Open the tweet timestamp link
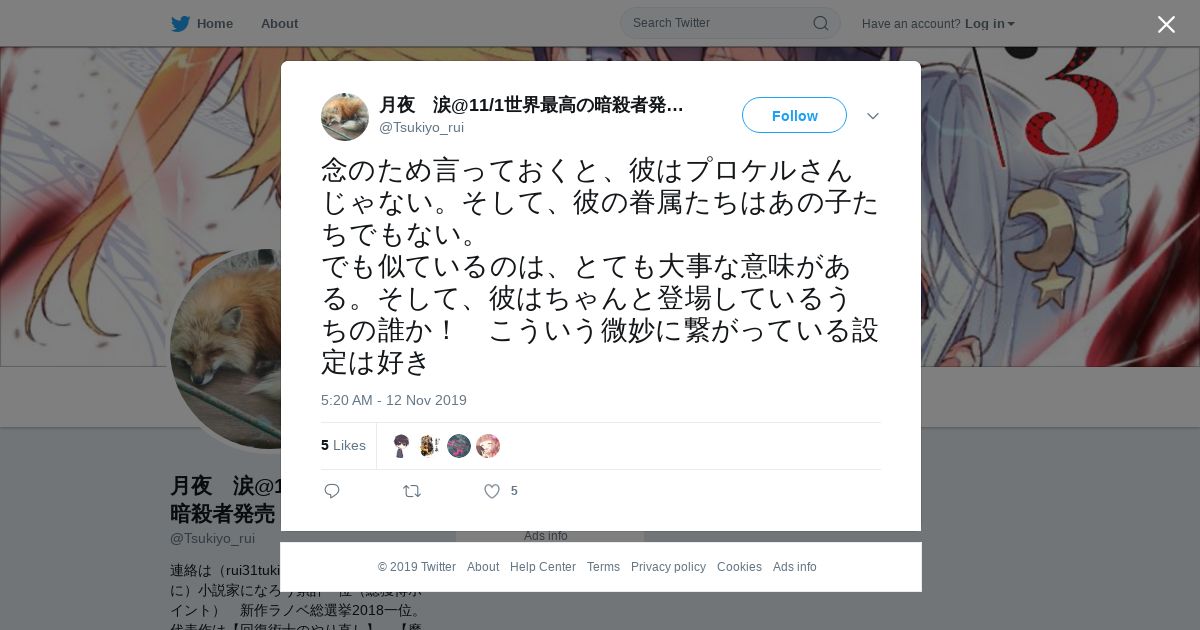 394,400
